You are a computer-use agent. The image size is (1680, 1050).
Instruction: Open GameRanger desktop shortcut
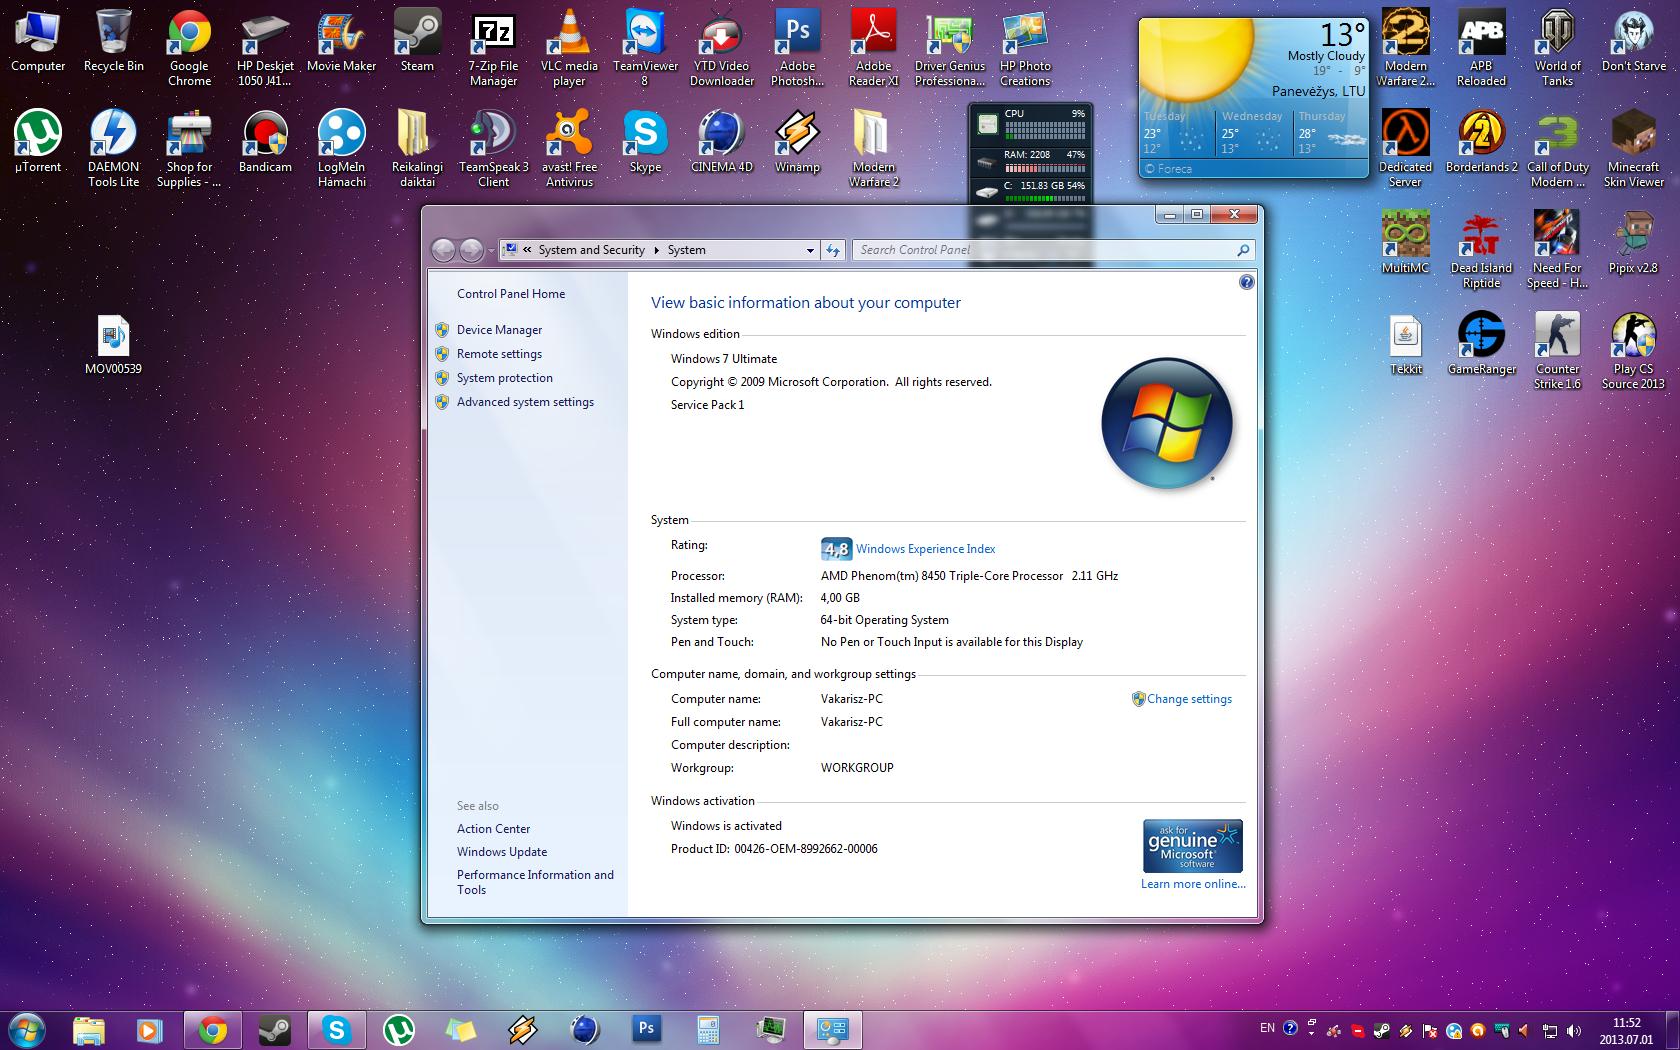tap(1481, 344)
